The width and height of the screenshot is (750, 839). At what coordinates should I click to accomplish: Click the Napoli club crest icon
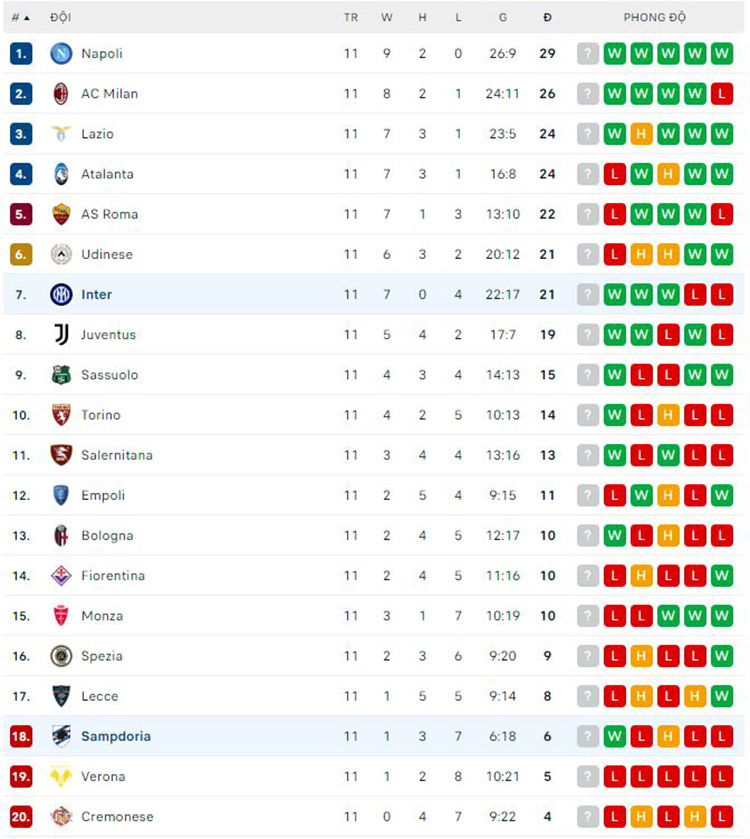coord(61,54)
